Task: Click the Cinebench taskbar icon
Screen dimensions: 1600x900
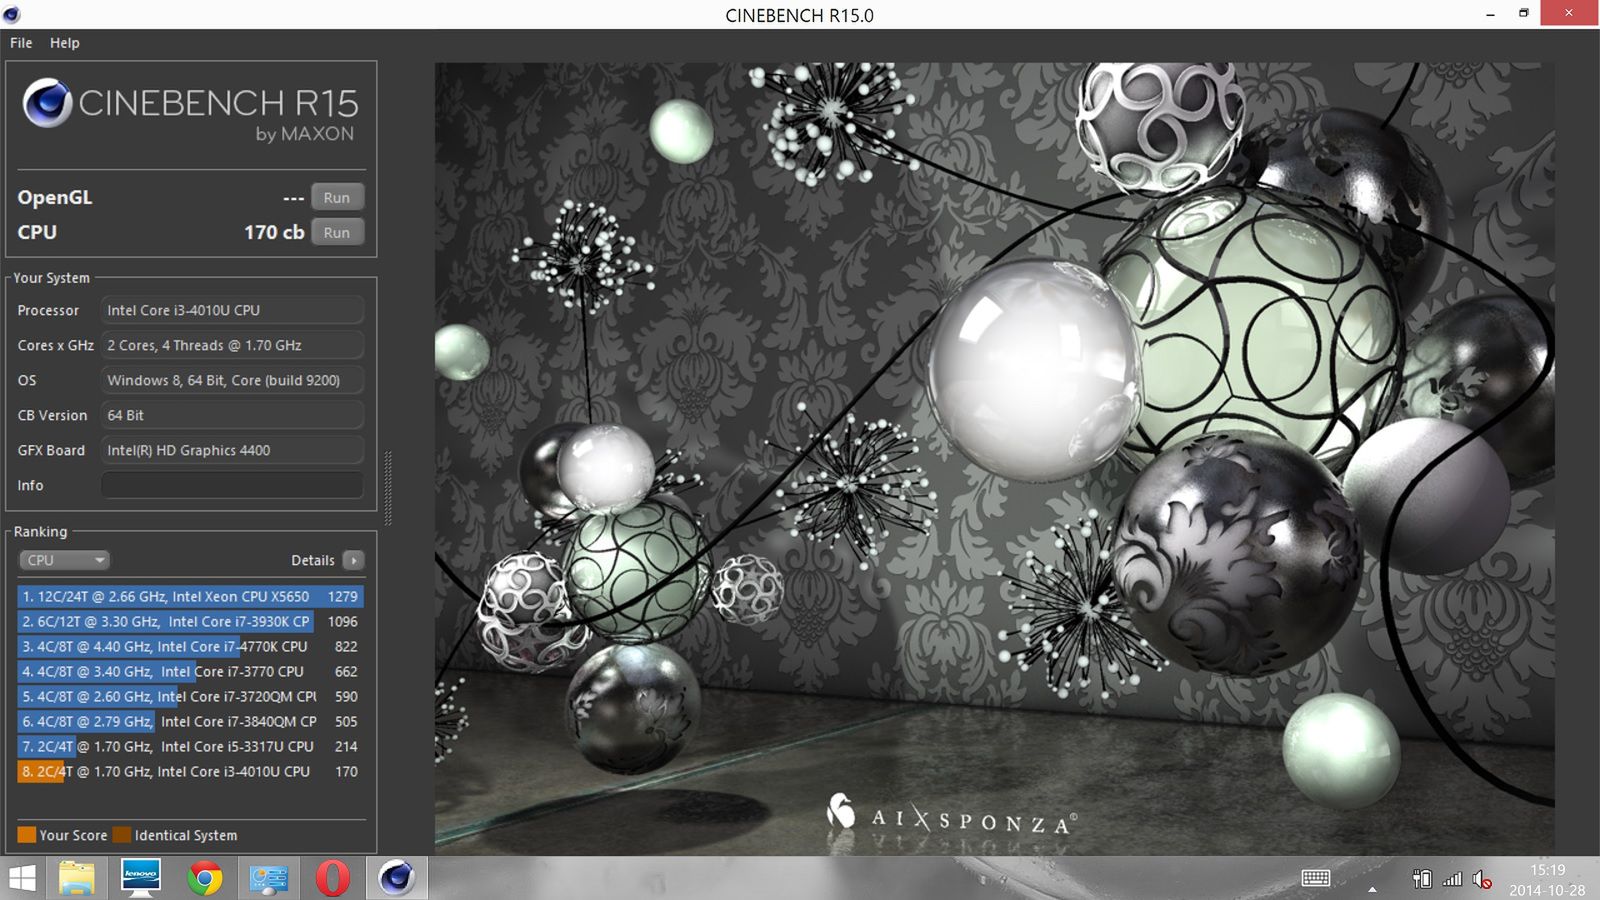Action: (397, 879)
